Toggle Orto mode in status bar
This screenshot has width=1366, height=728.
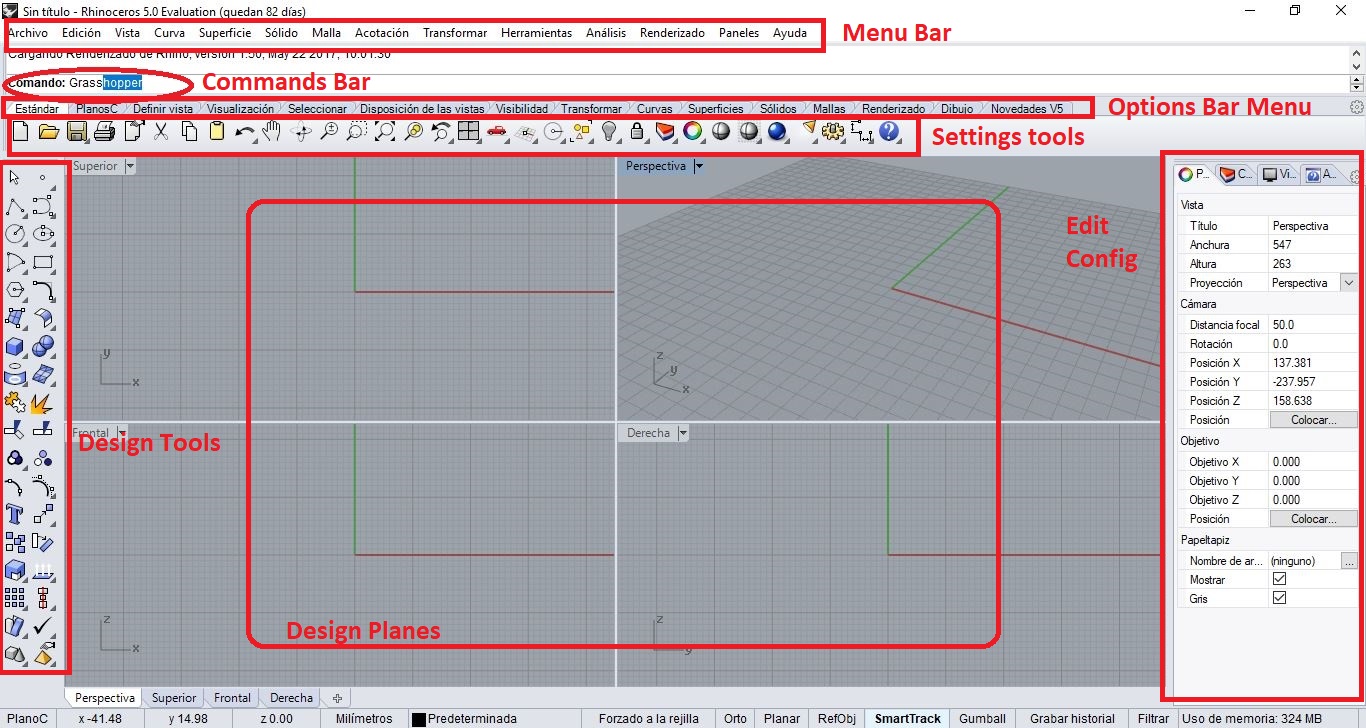pyautogui.click(x=735, y=718)
